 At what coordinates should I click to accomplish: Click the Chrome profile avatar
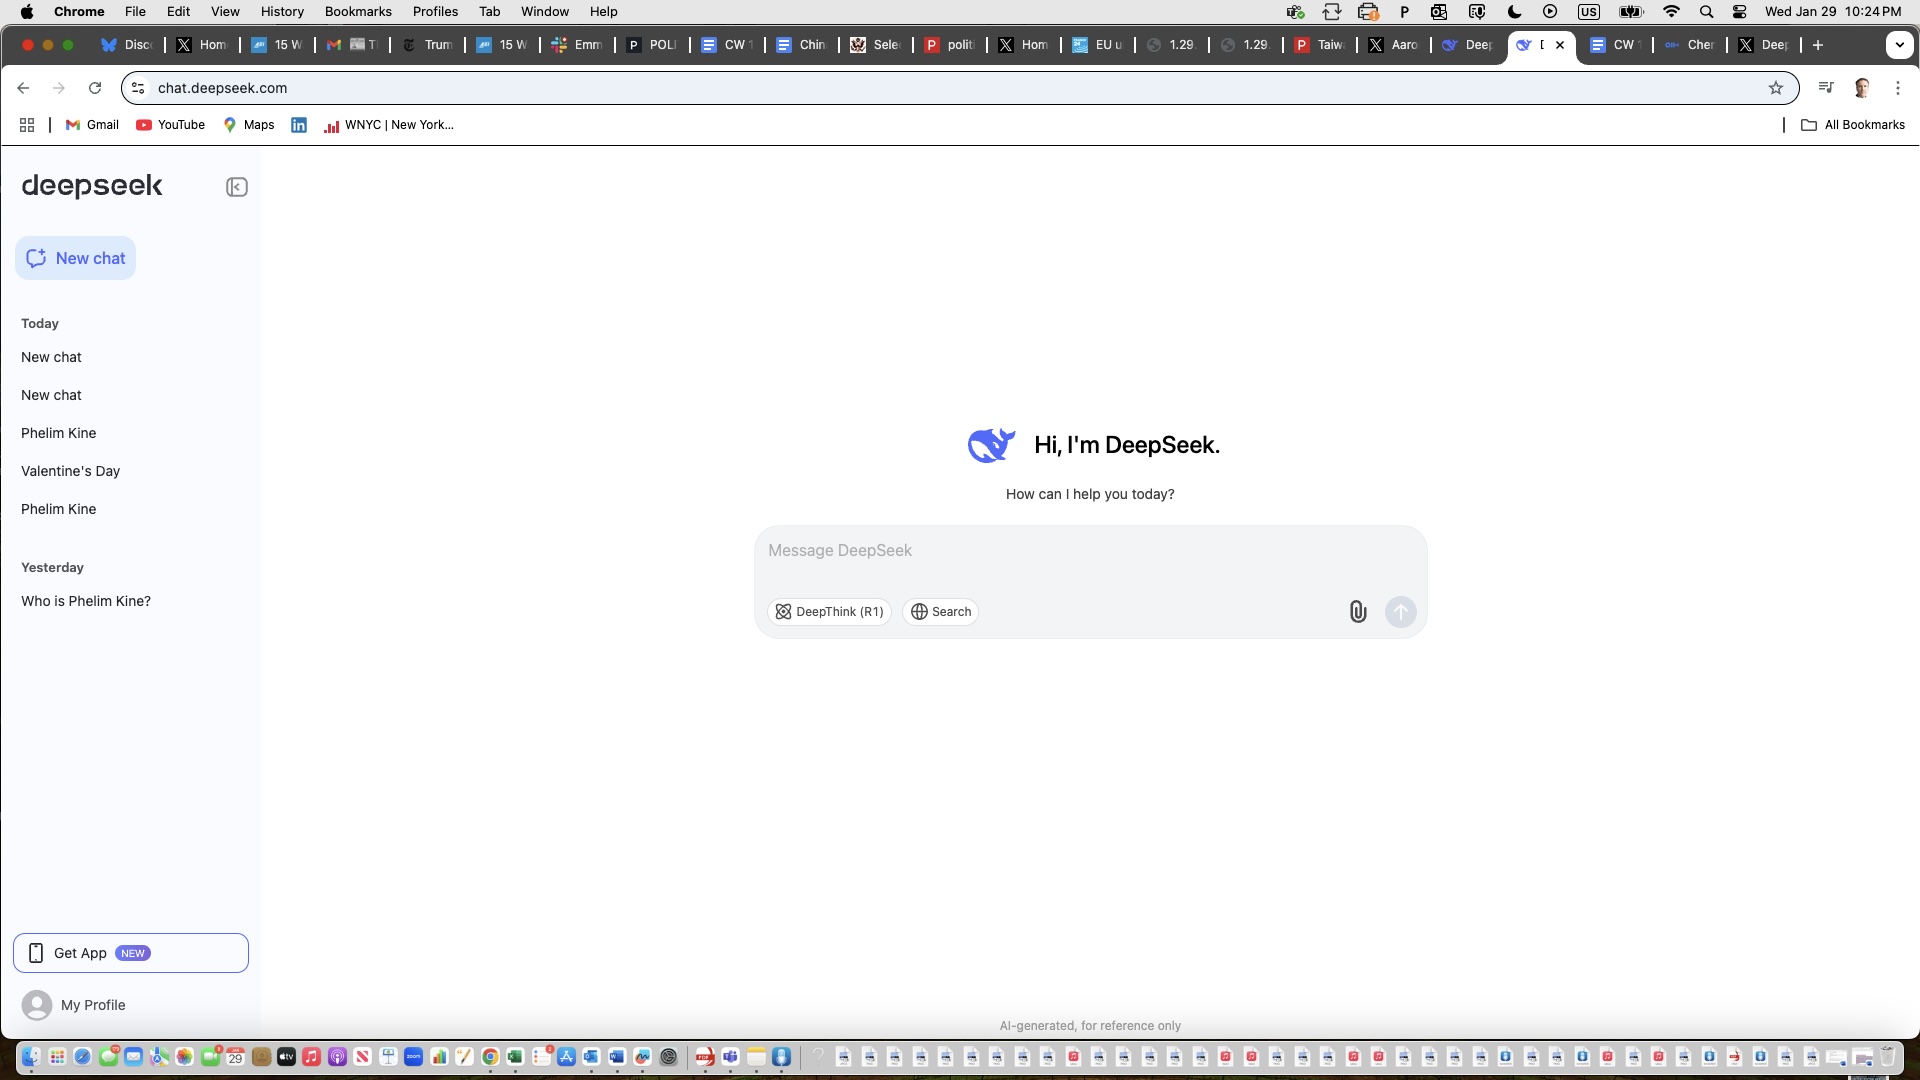coord(1862,88)
